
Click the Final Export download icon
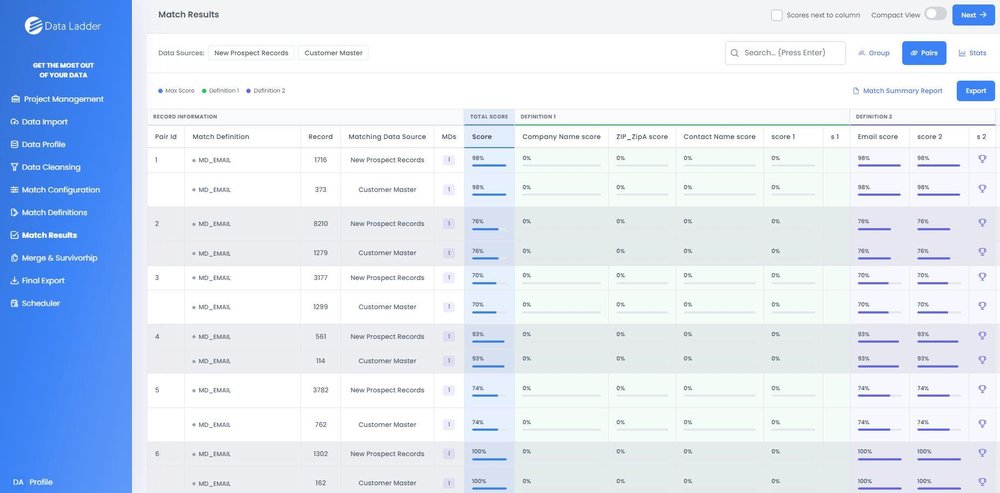(15, 281)
